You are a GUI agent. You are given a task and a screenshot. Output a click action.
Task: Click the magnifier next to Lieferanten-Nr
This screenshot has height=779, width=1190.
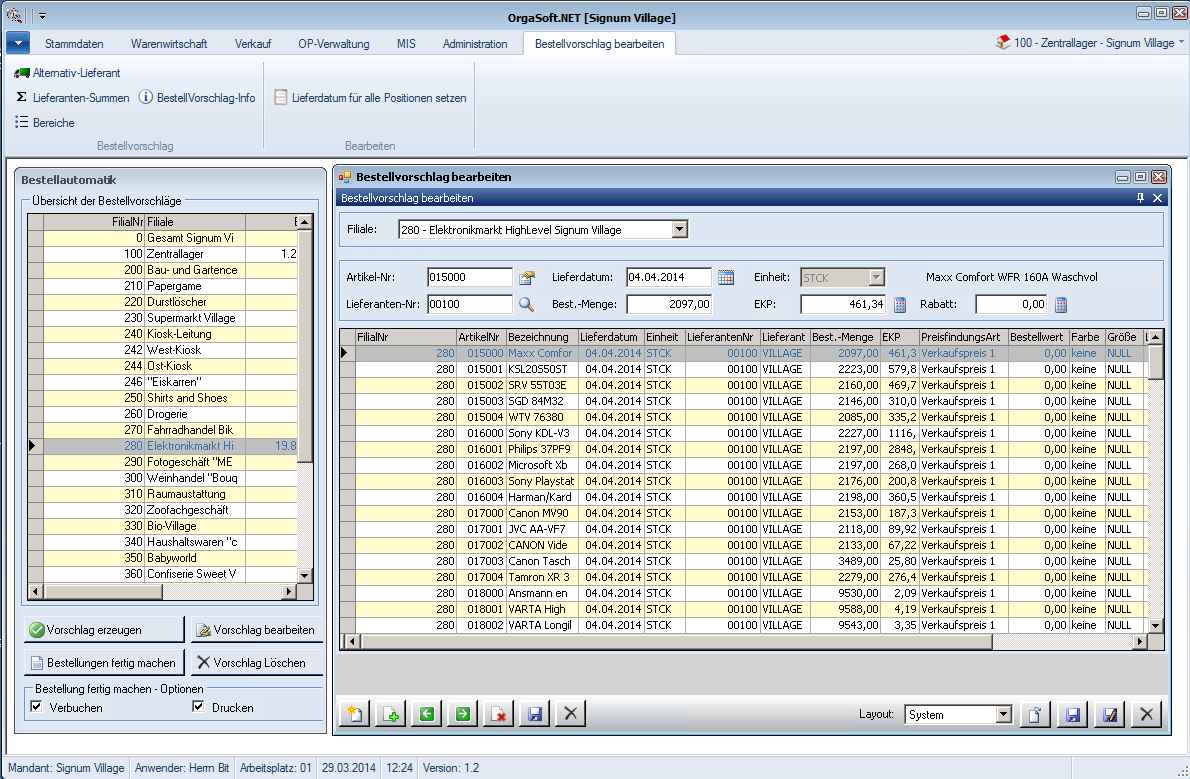pos(526,304)
